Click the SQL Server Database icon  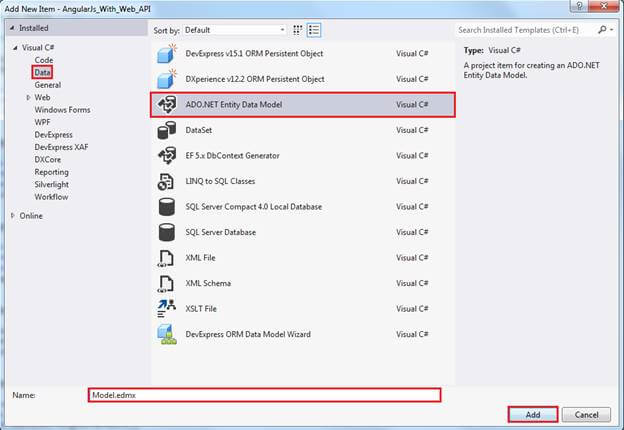pyautogui.click(x=167, y=232)
